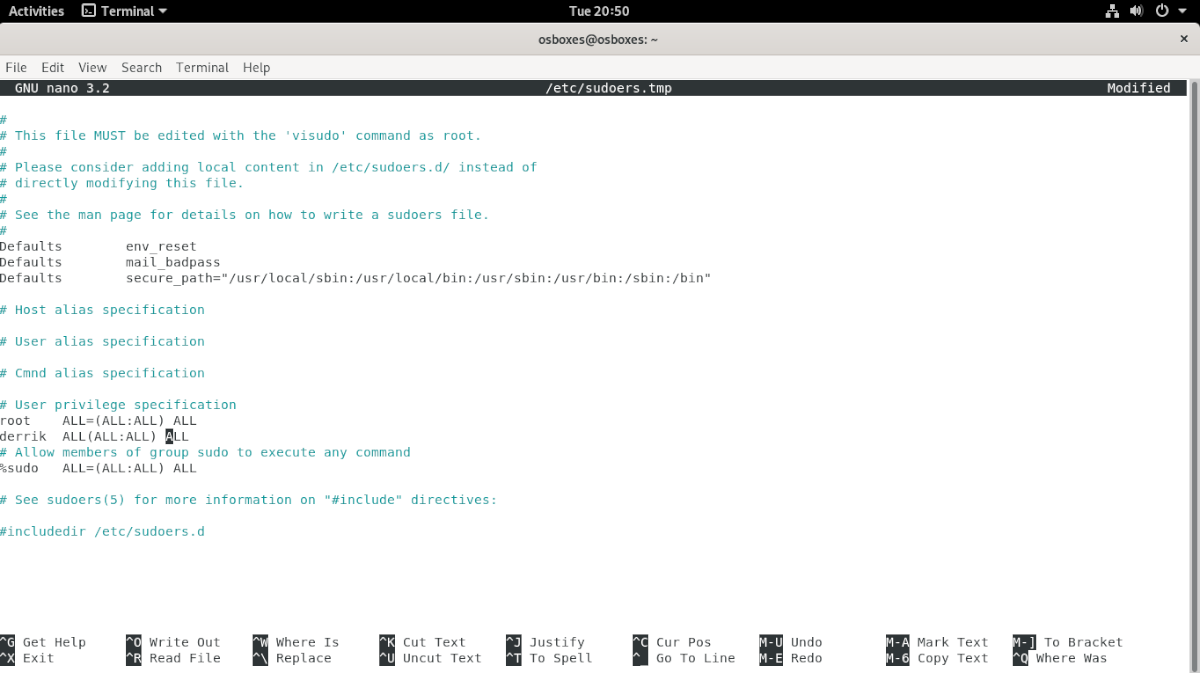
Task: Click the Cmnd alias specification comment
Action: [102, 373]
